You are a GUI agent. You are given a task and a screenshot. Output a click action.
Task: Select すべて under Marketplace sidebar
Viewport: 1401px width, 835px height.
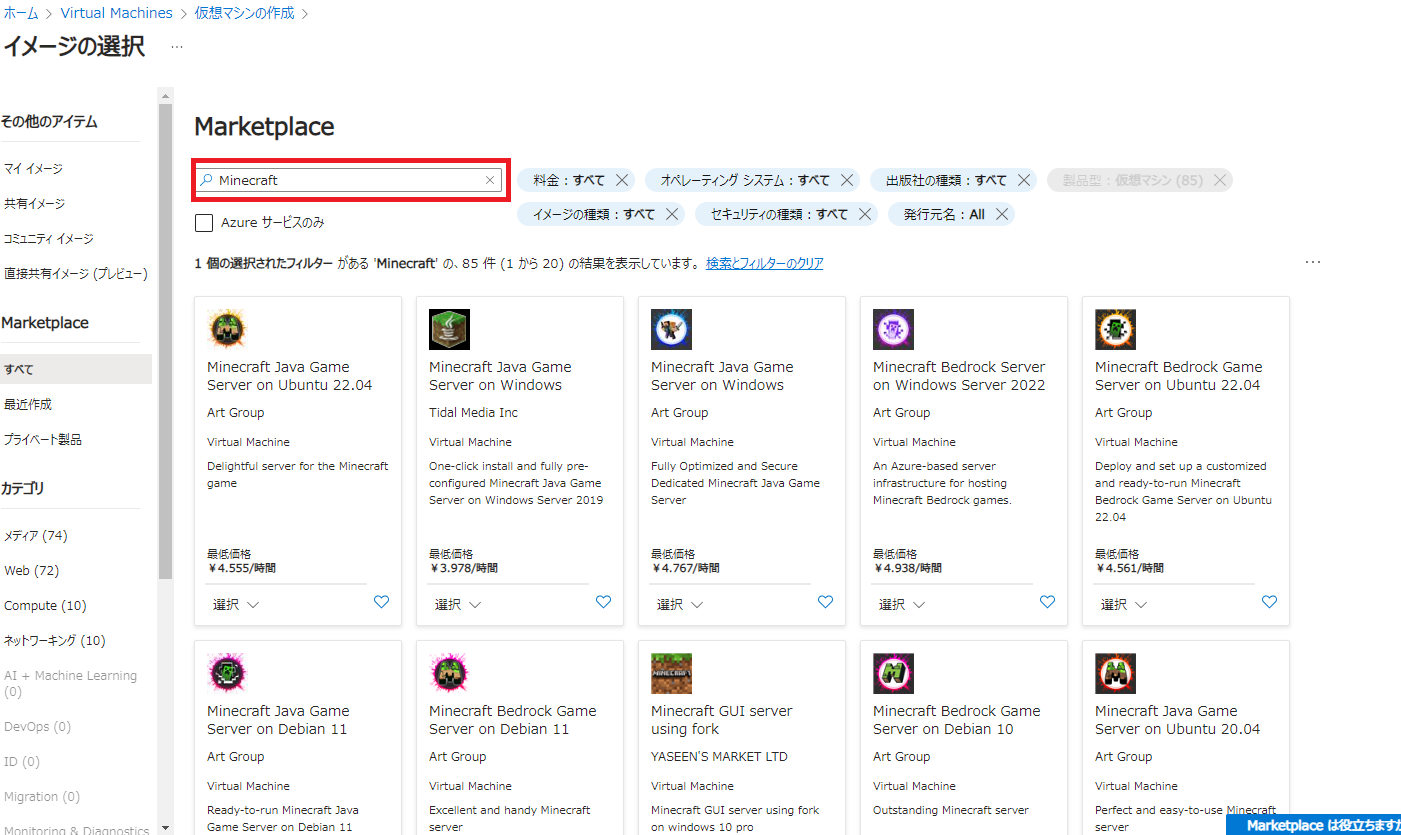[x=76, y=369]
